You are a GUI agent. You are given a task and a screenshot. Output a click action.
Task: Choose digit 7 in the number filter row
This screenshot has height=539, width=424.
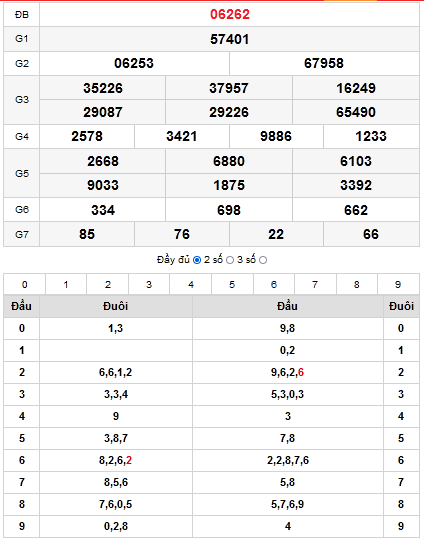point(315,285)
